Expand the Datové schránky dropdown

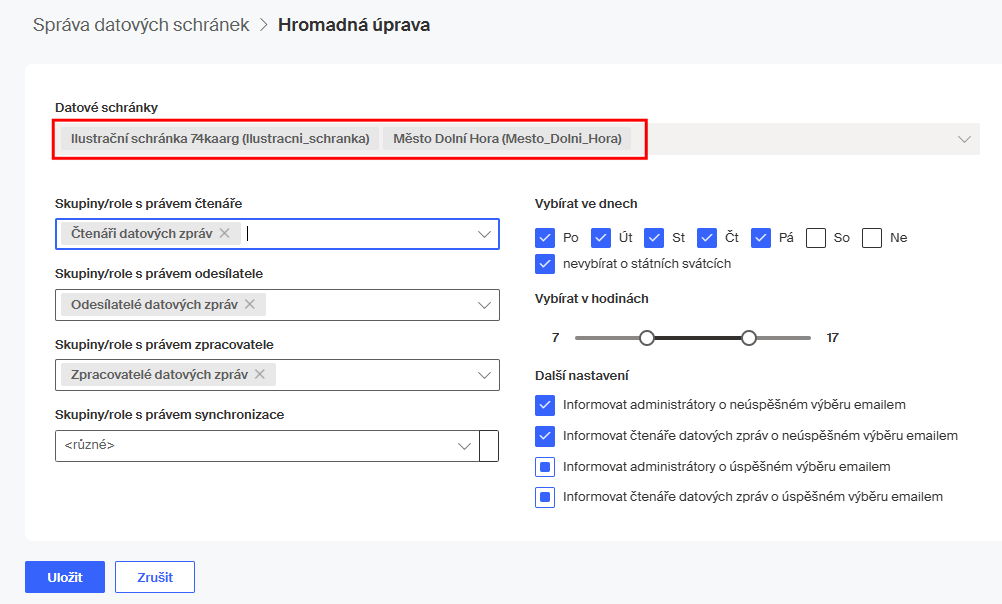pyautogui.click(x=964, y=139)
